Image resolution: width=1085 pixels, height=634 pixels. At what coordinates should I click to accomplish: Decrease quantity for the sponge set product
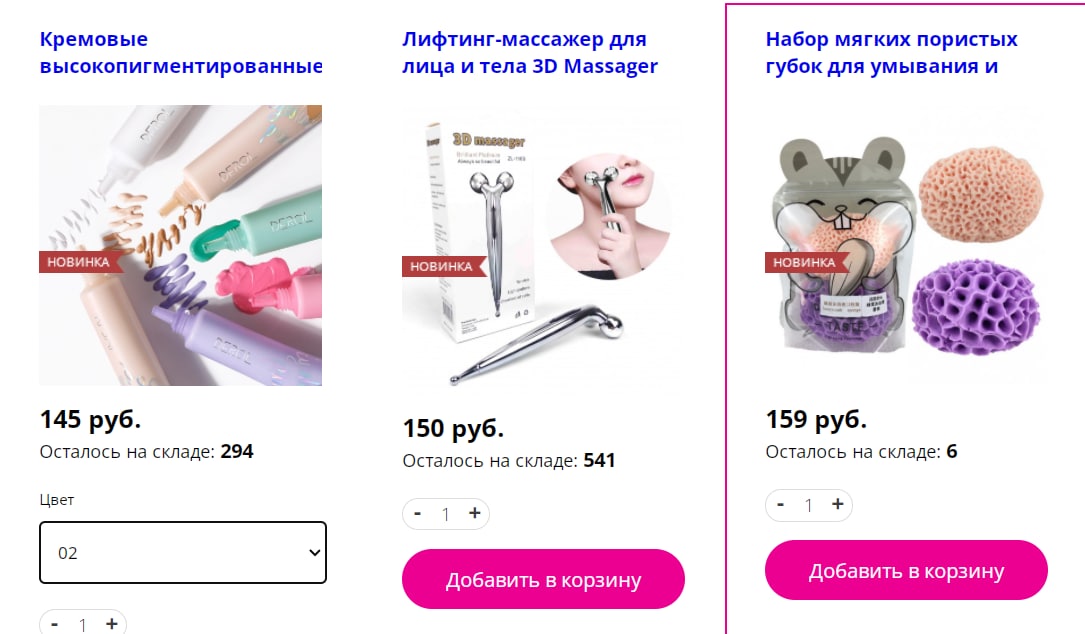781,505
